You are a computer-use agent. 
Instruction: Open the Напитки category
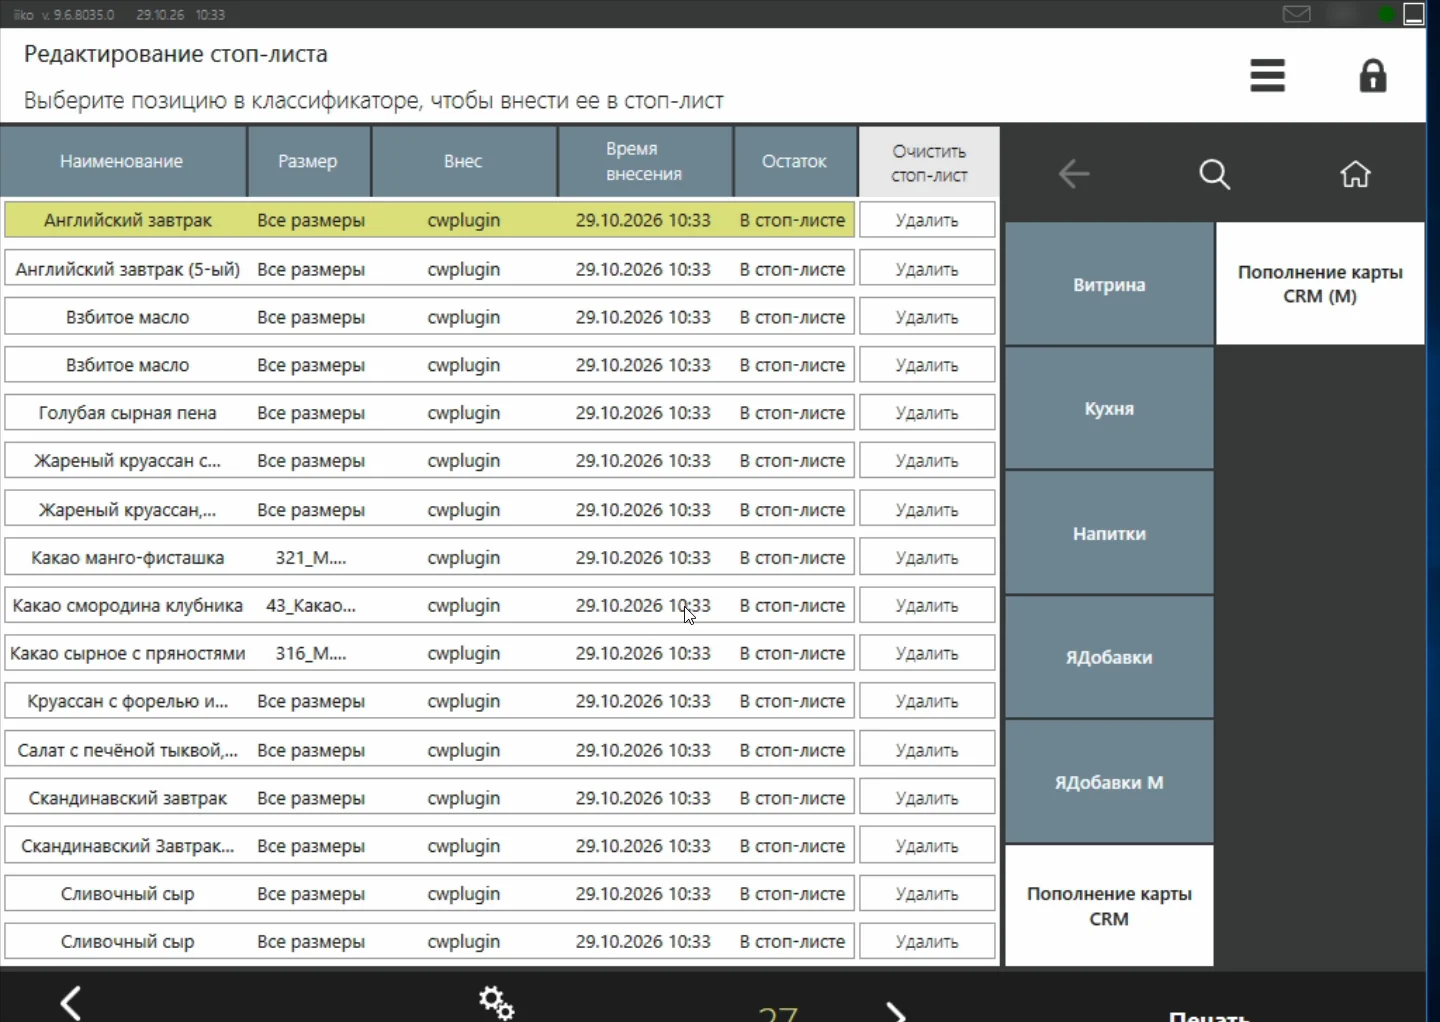[x=1109, y=533]
